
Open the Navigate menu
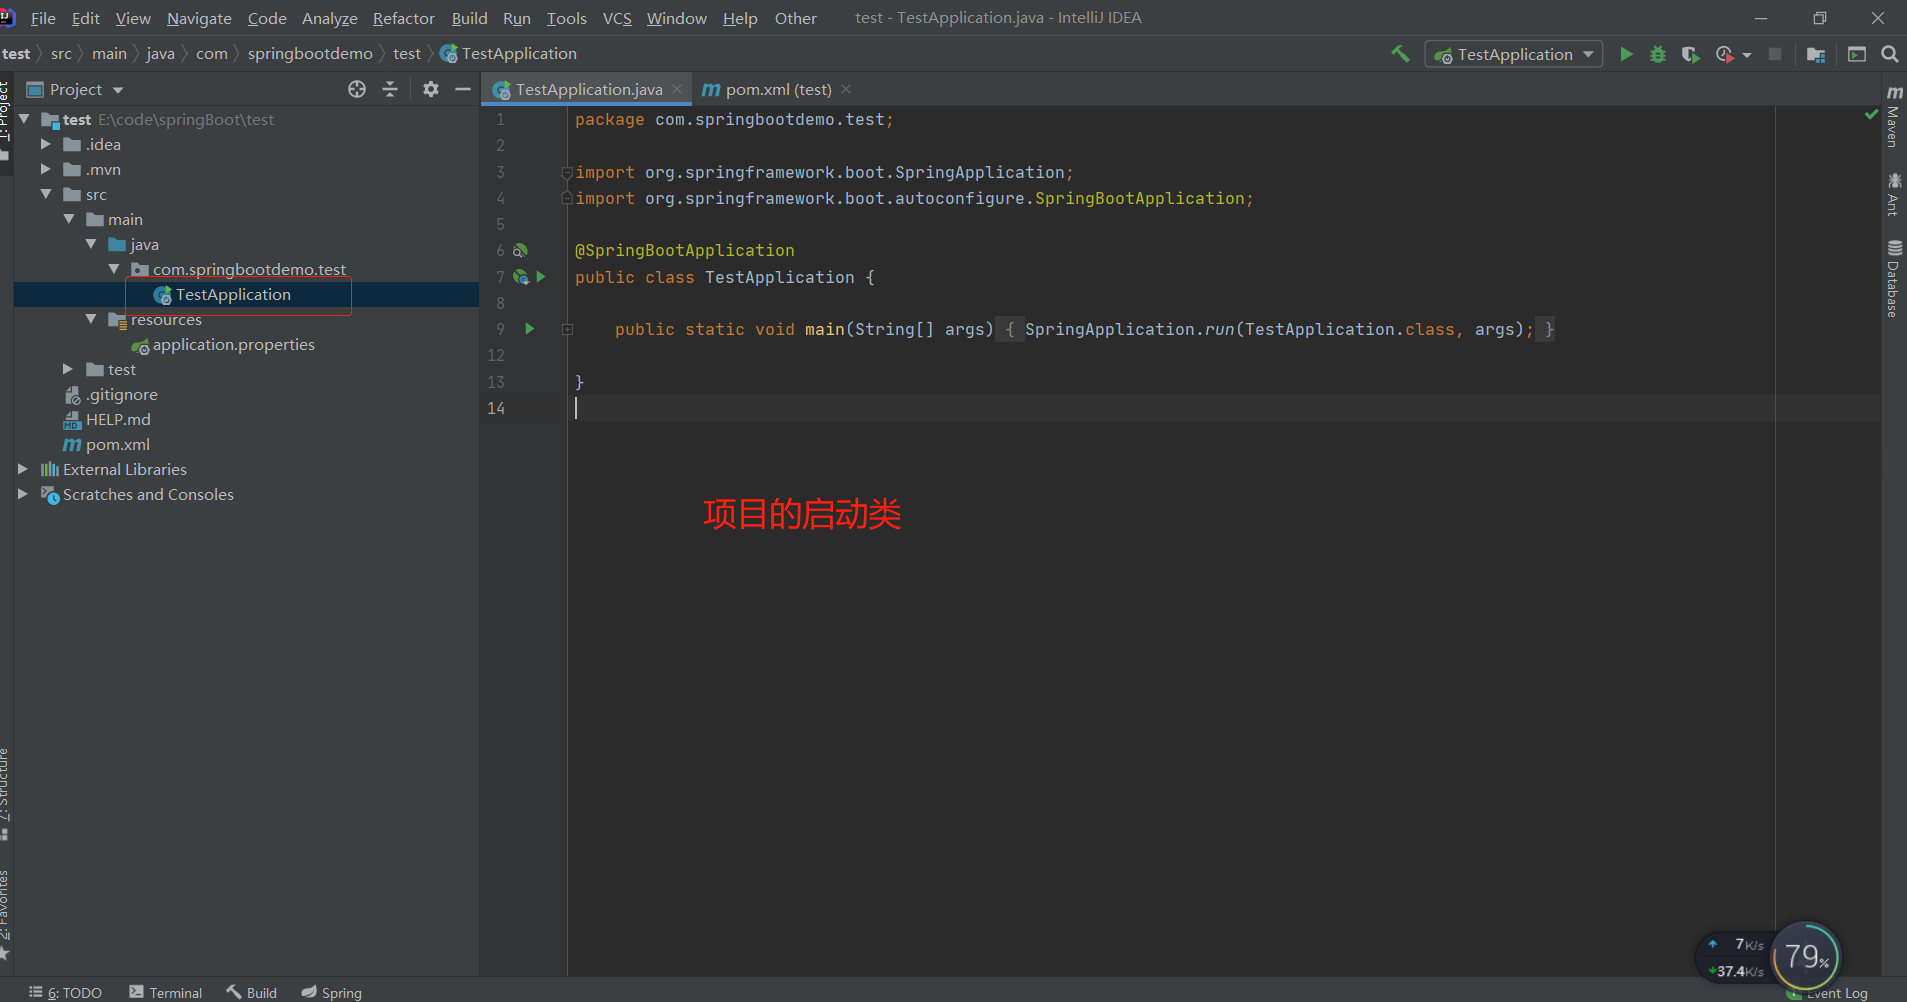click(199, 18)
